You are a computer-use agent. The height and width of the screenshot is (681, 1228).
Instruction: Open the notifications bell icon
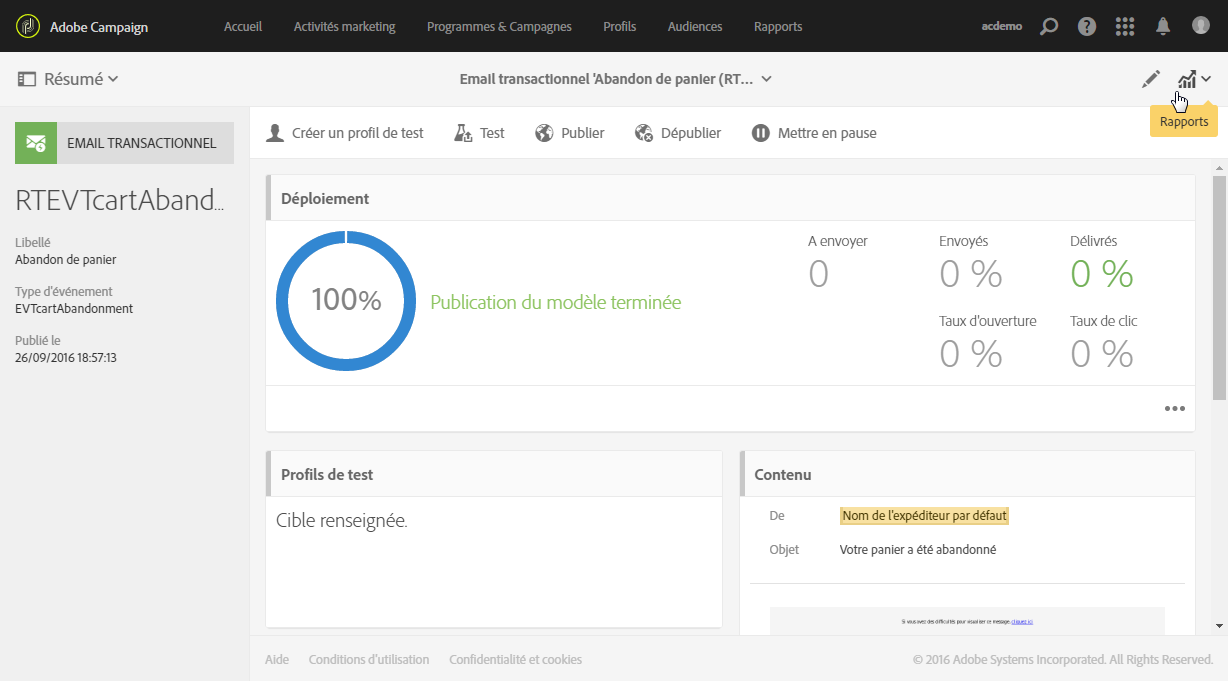pos(1163,26)
